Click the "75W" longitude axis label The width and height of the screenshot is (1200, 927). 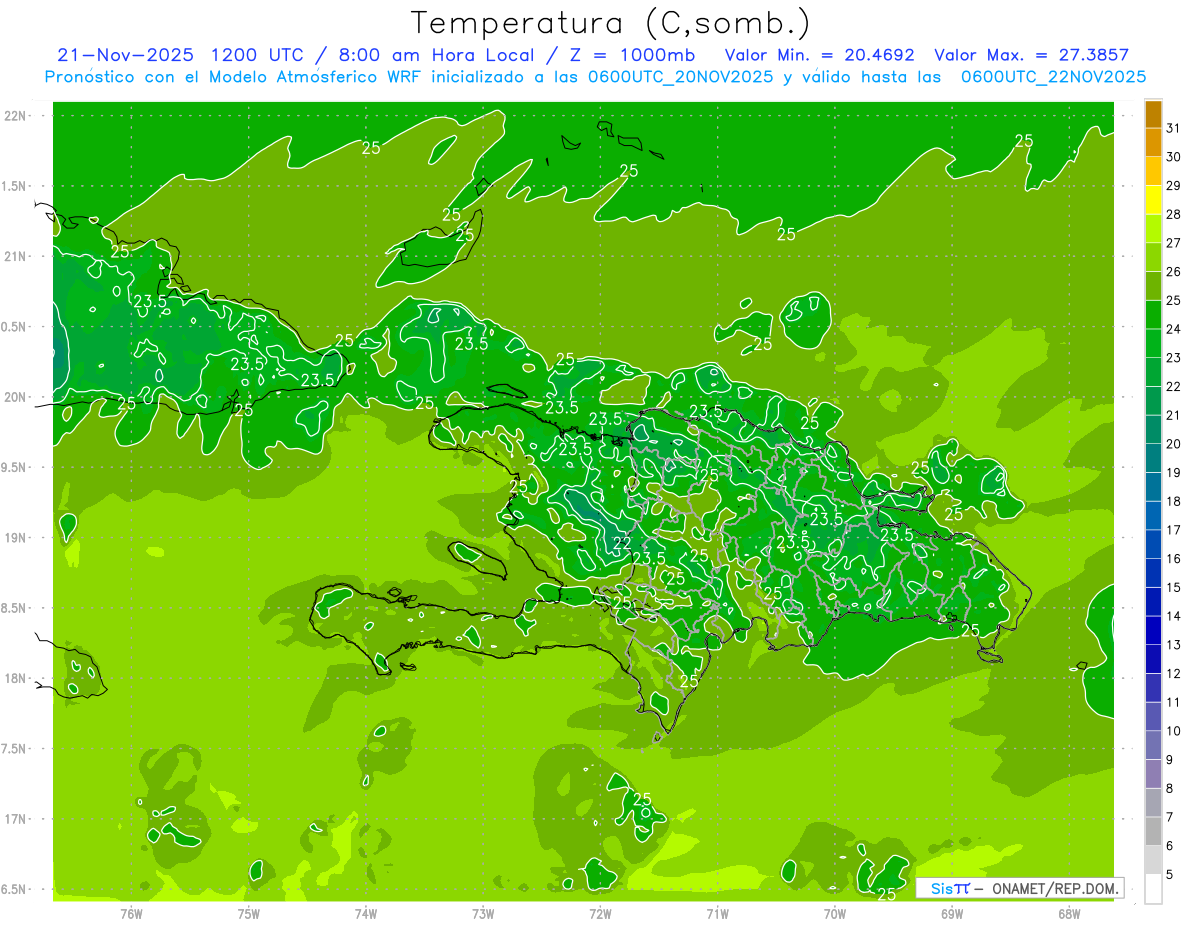(x=249, y=913)
